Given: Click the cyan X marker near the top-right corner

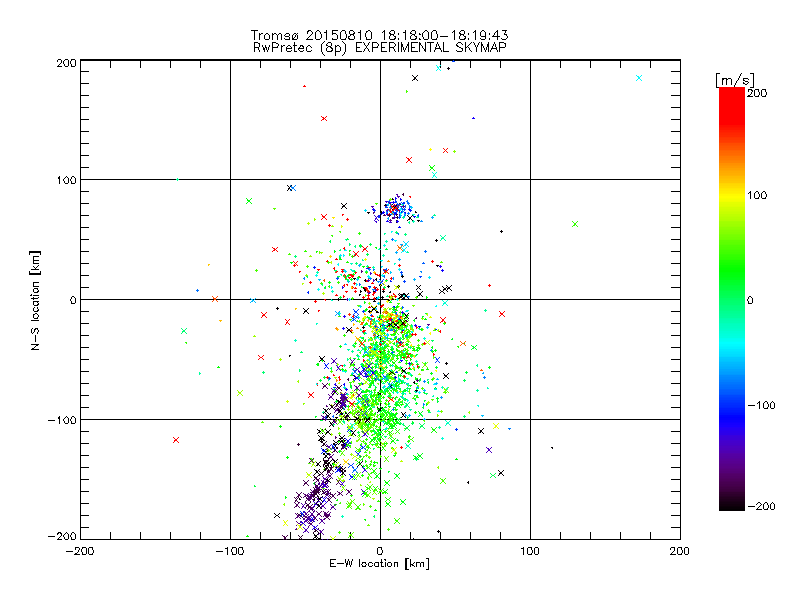Looking at the screenshot, I should pos(639,78).
